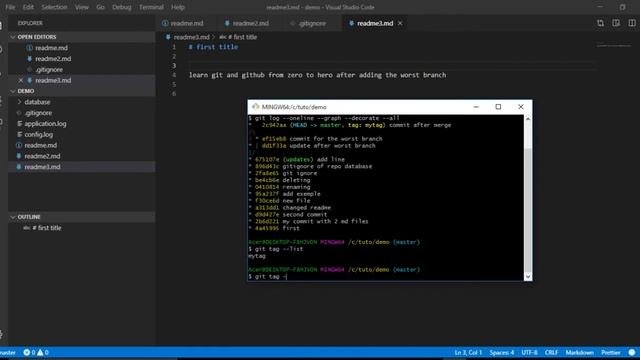Select '# first title' in Outline
Image resolution: width=640 pixels, height=360 pixels.
(x=82, y=228)
